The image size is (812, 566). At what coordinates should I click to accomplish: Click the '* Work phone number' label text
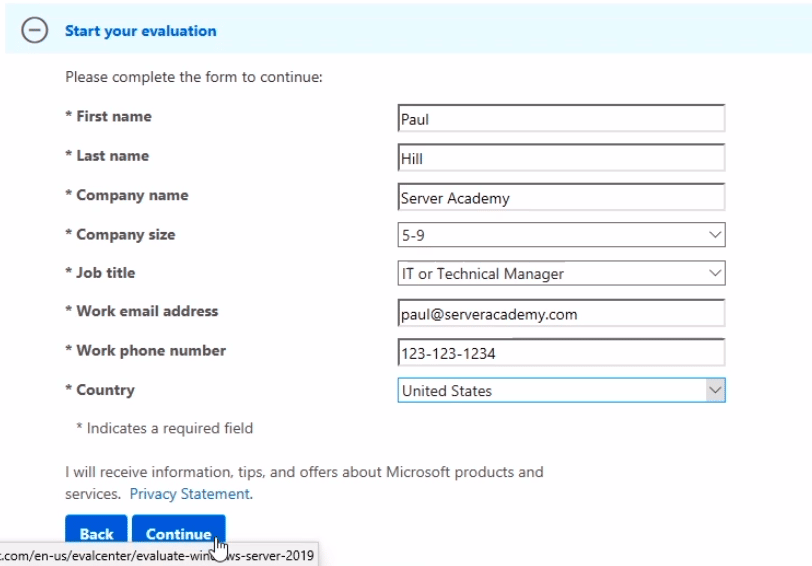click(145, 351)
